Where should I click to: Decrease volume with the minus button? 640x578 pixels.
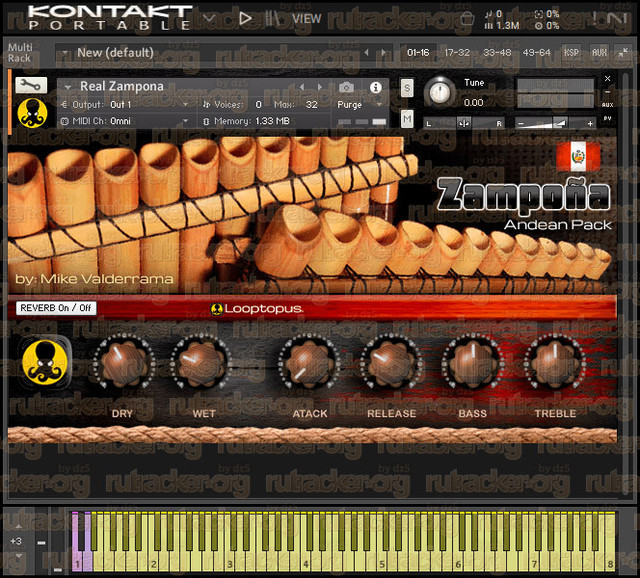(520, 123)
